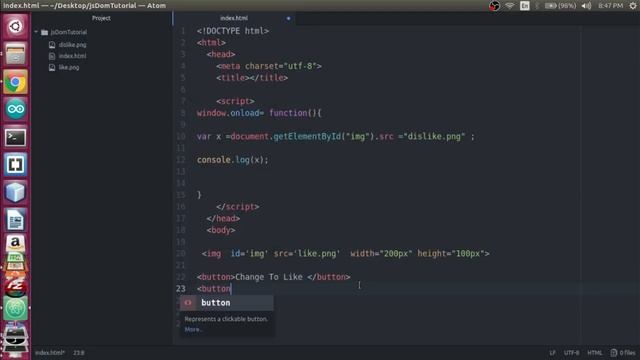
Task: Focus the Atom icon in the dock
Action: pos(16,309)
